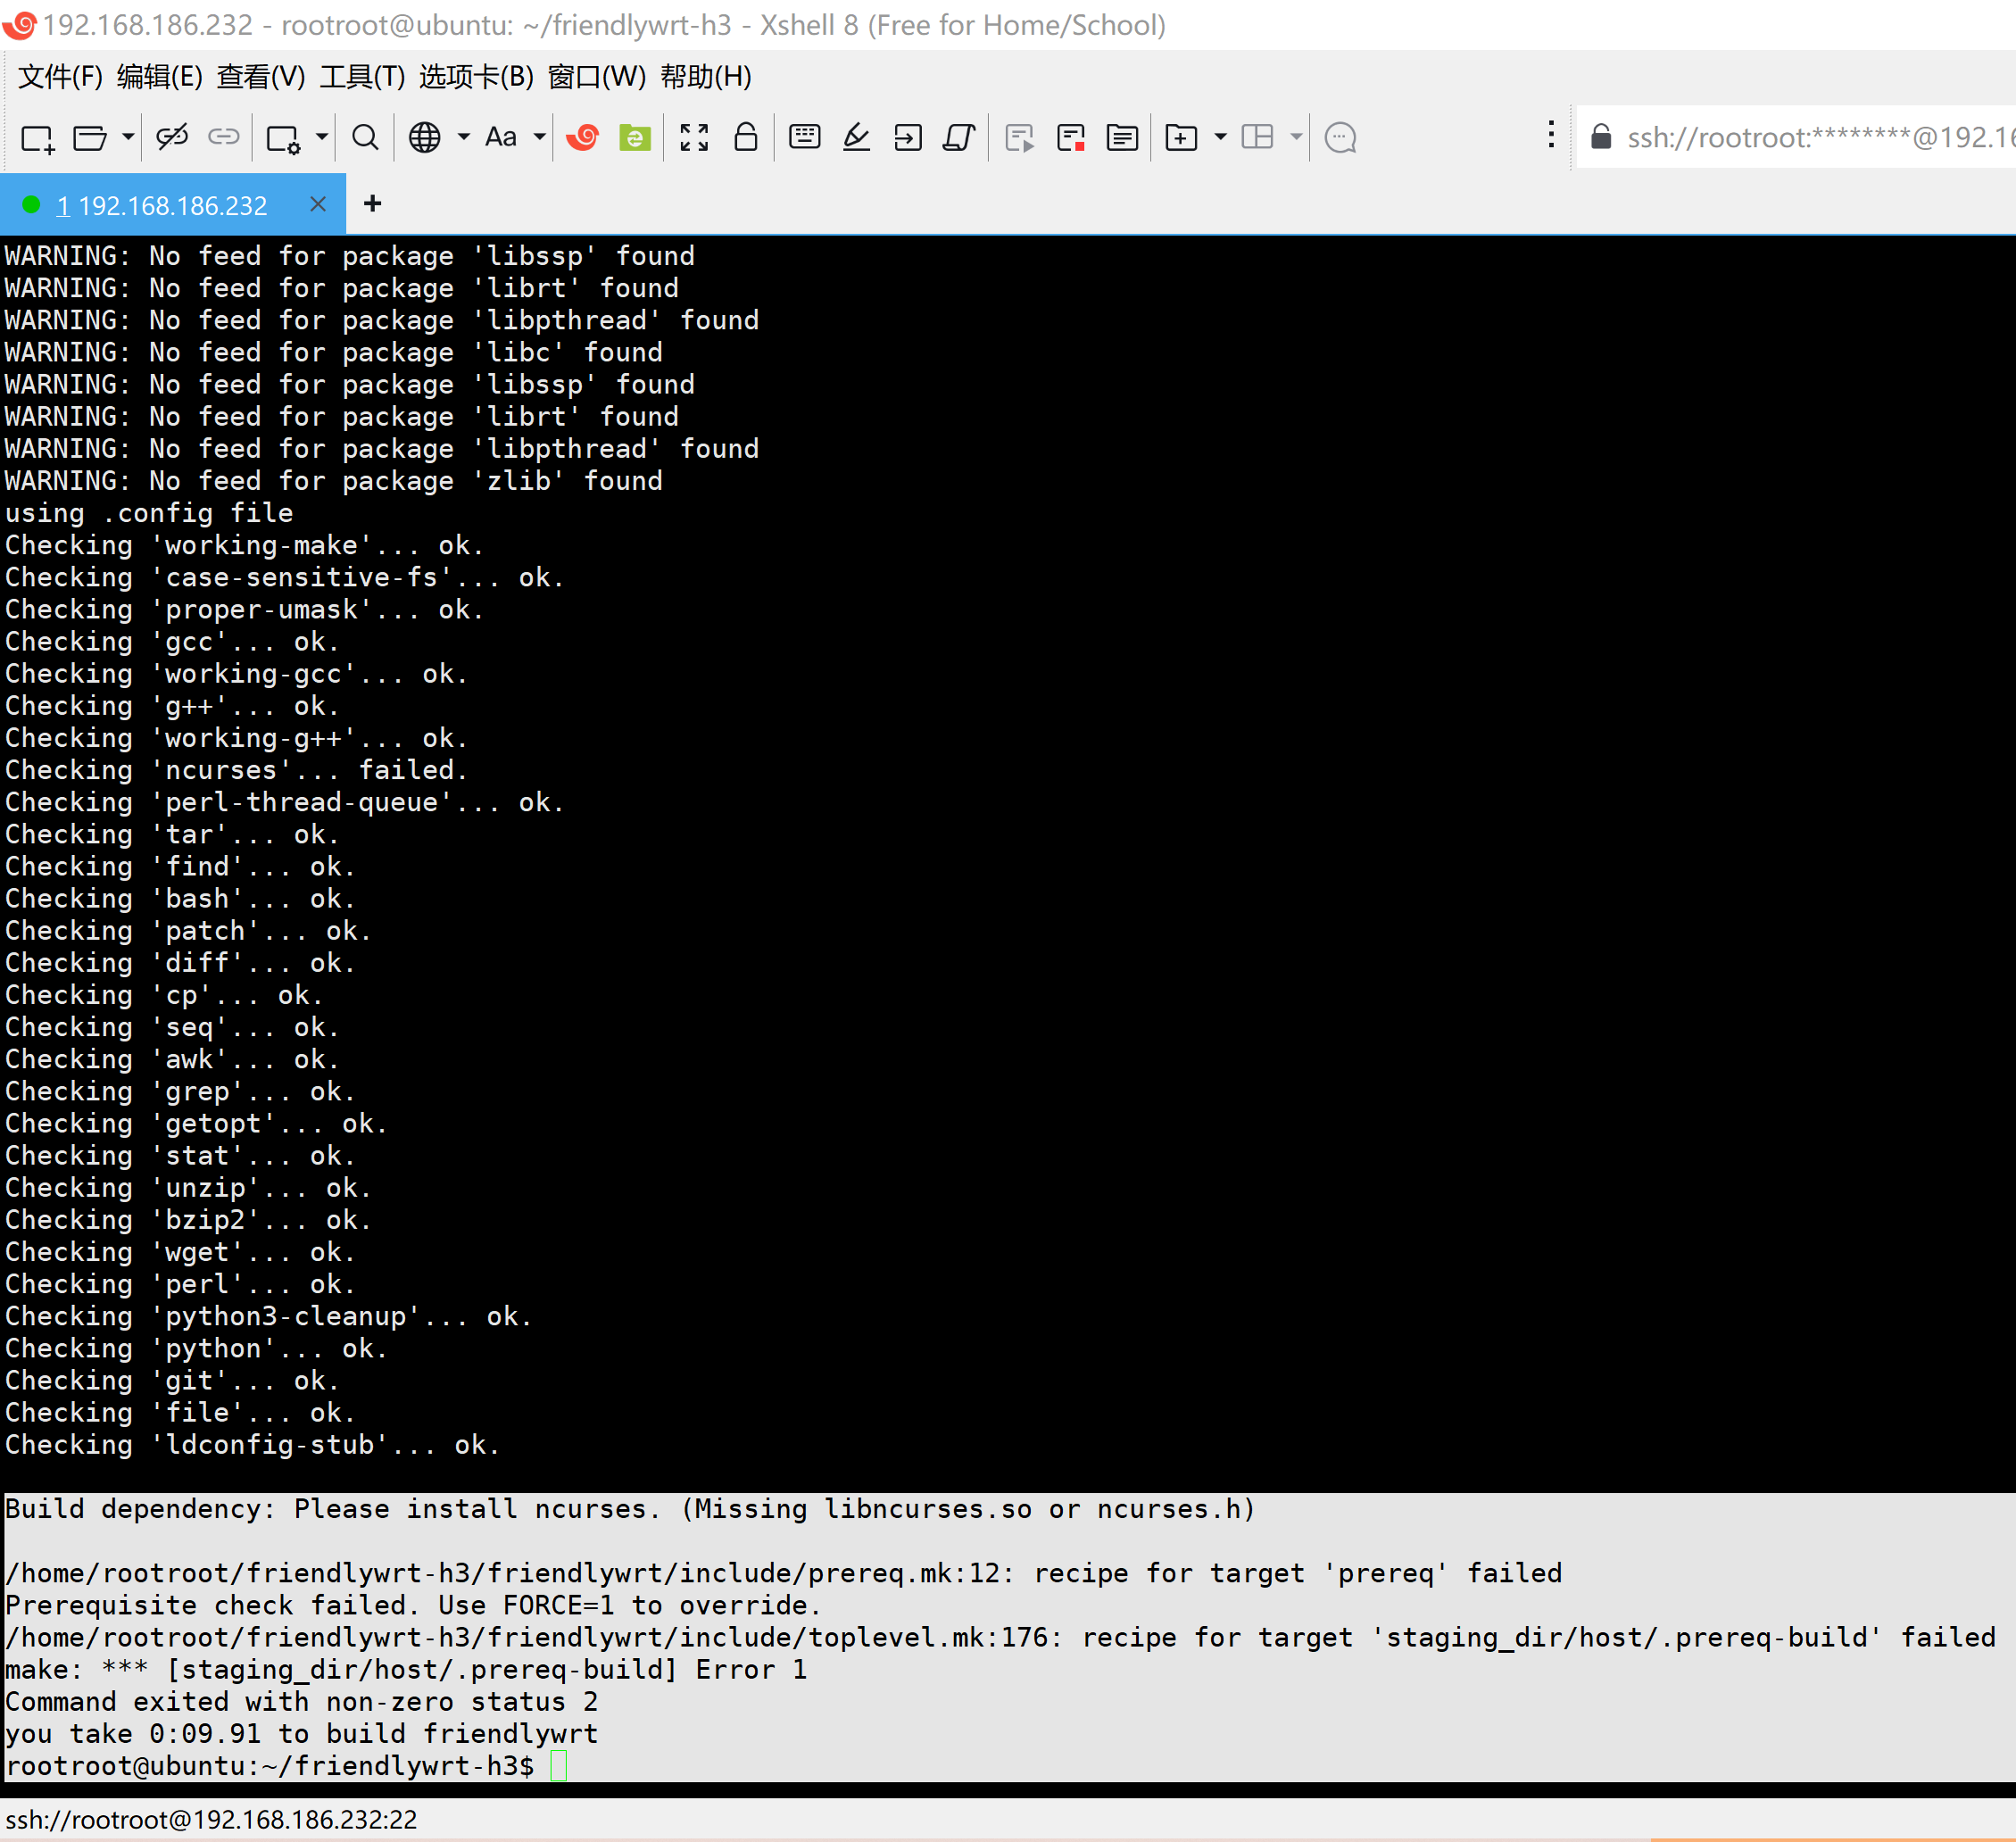Expand the globe encoding dropdown arrow
Viewport: 2016px width, 1842px height.
coord(464,137)
